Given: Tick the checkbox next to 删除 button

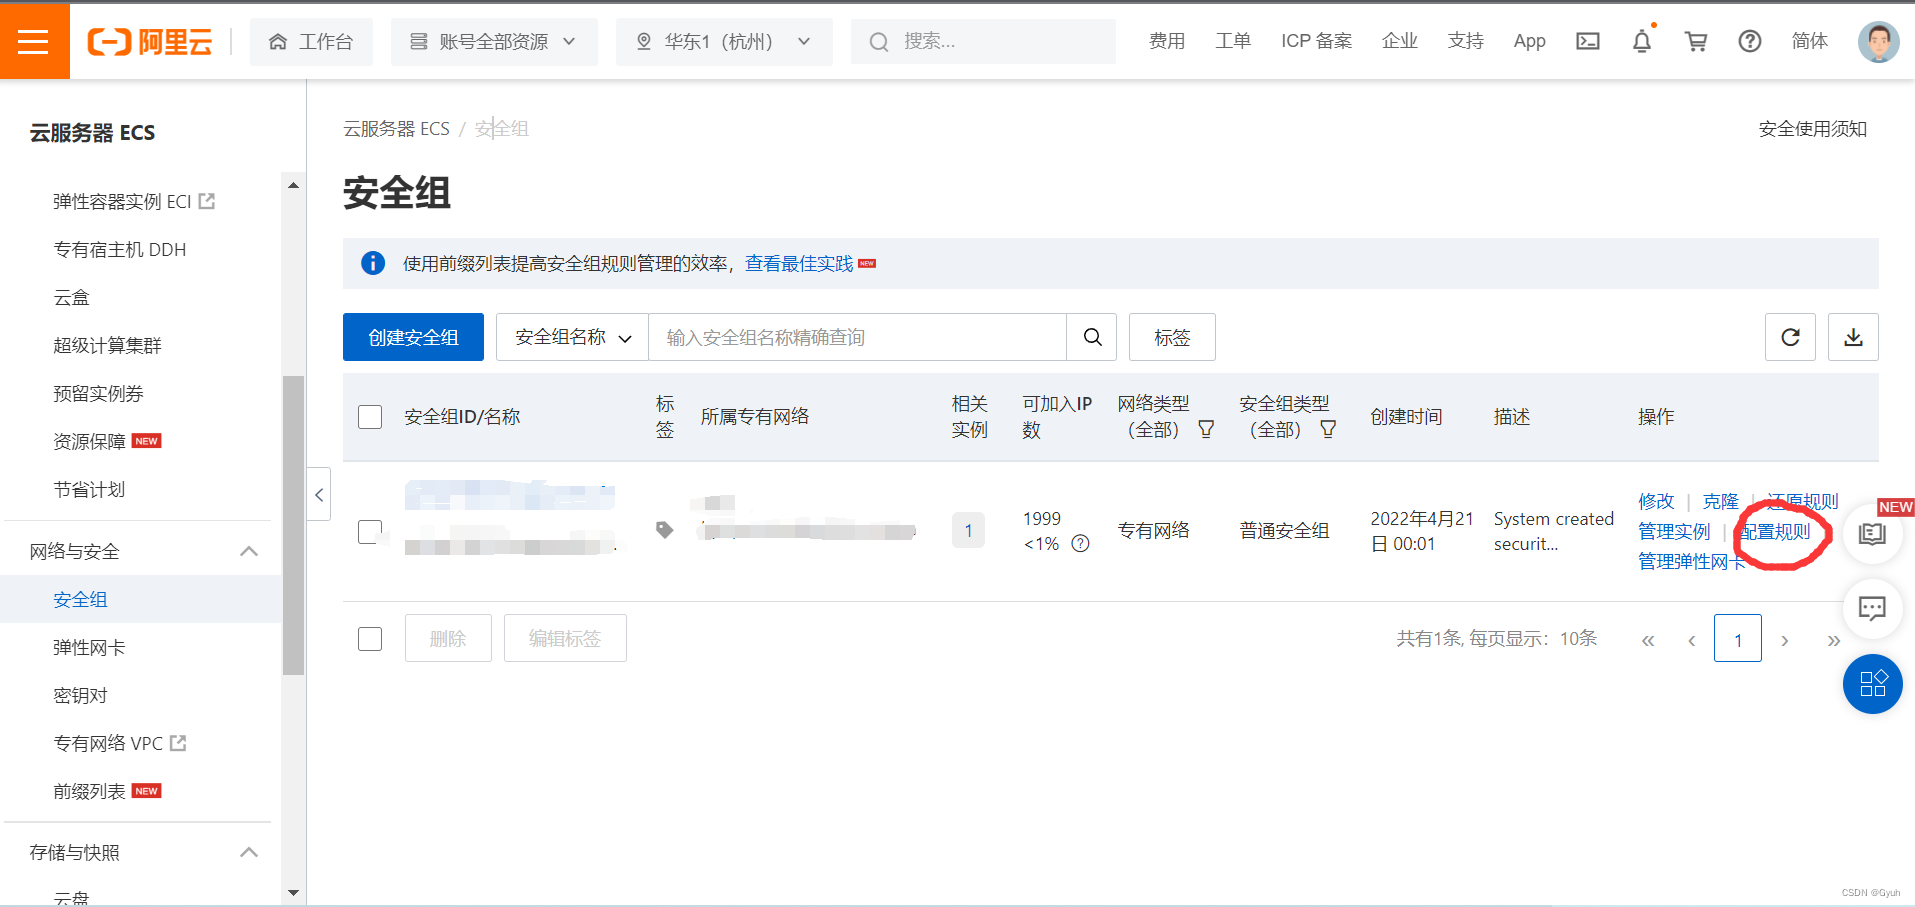Looking at the screenshot, I should pos(370,638).
